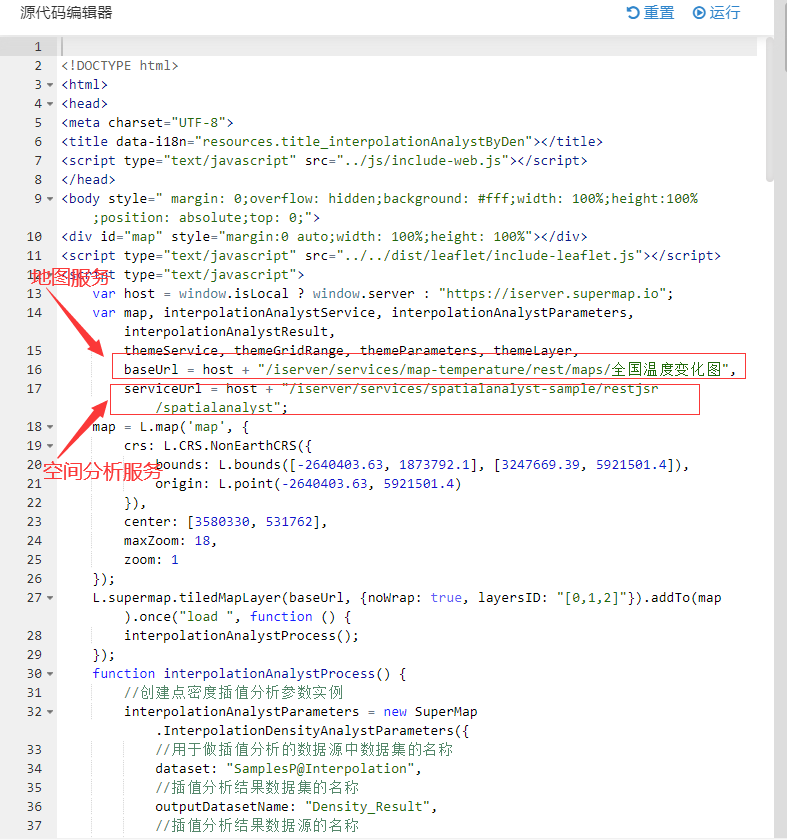Click the <!DOCTYPE html> text

119,66
